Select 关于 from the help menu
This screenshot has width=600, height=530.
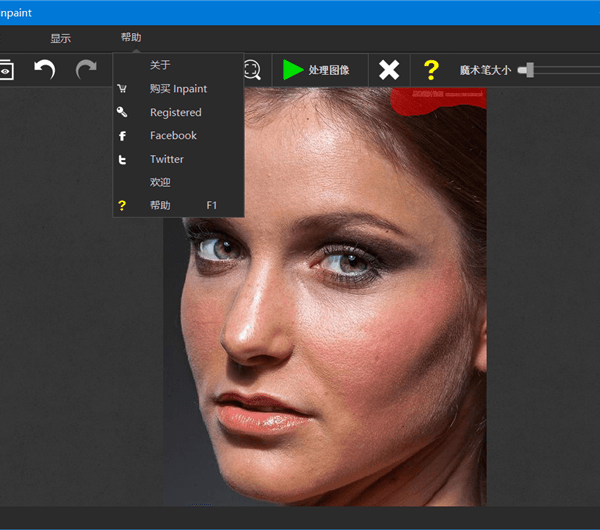pyautogui.click(x=160, y=66)
